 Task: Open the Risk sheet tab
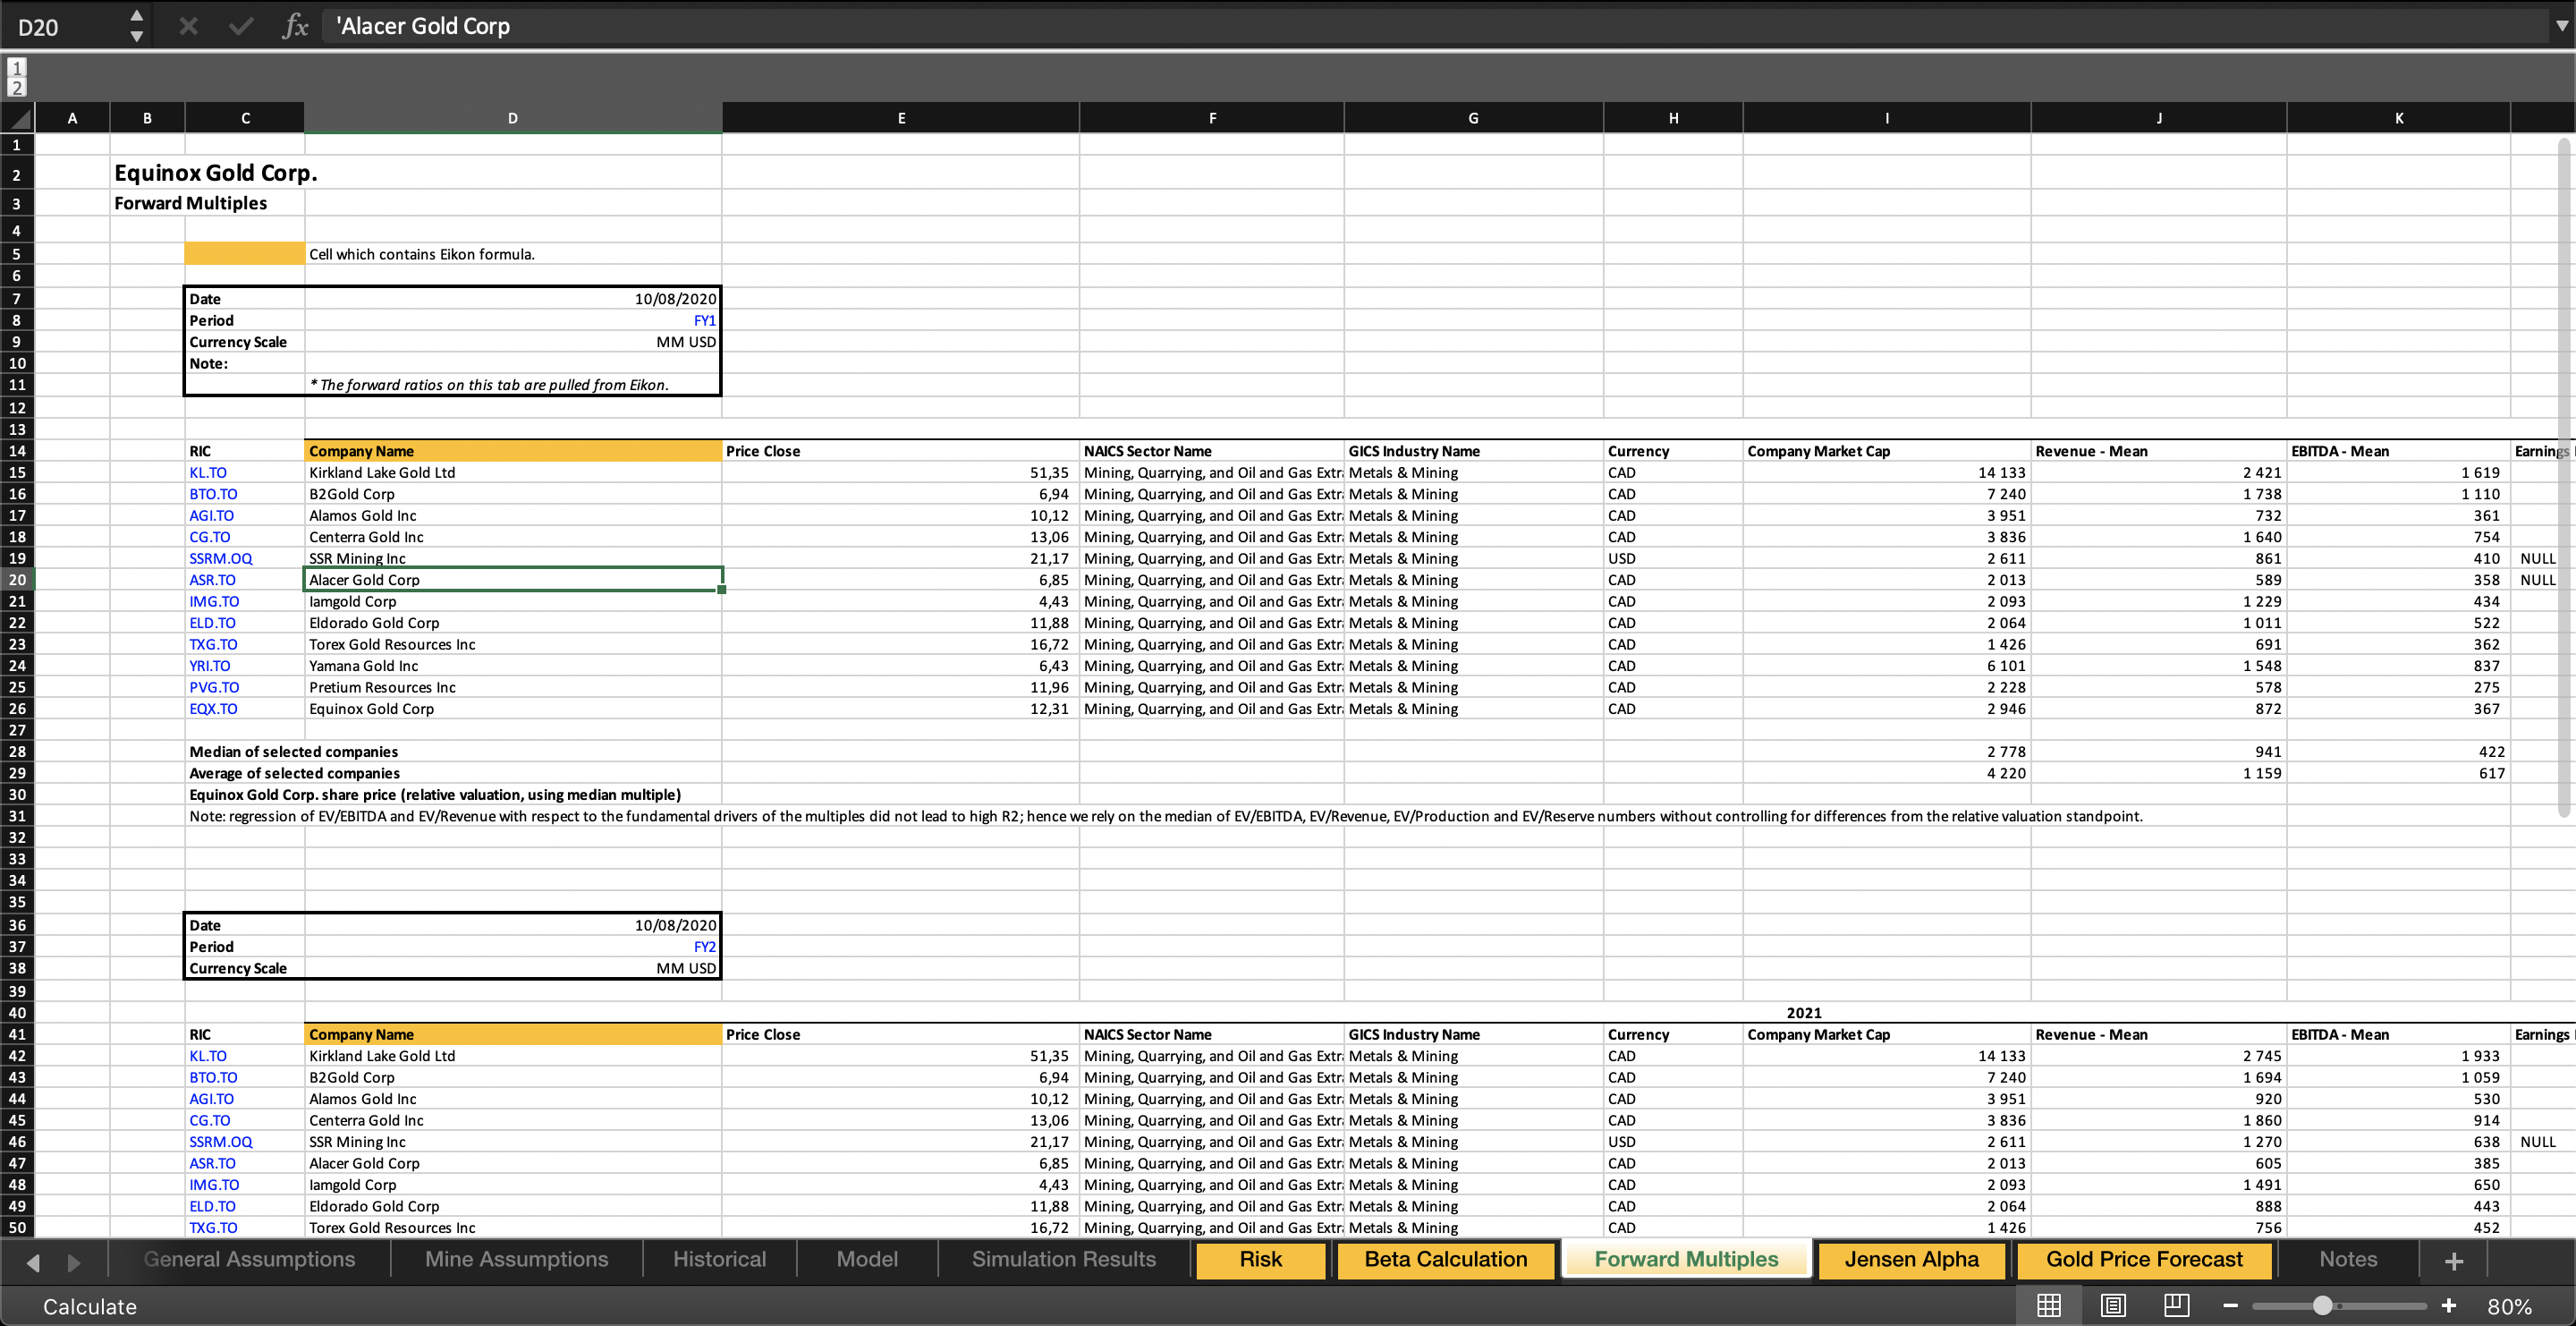point(1260,1259)
